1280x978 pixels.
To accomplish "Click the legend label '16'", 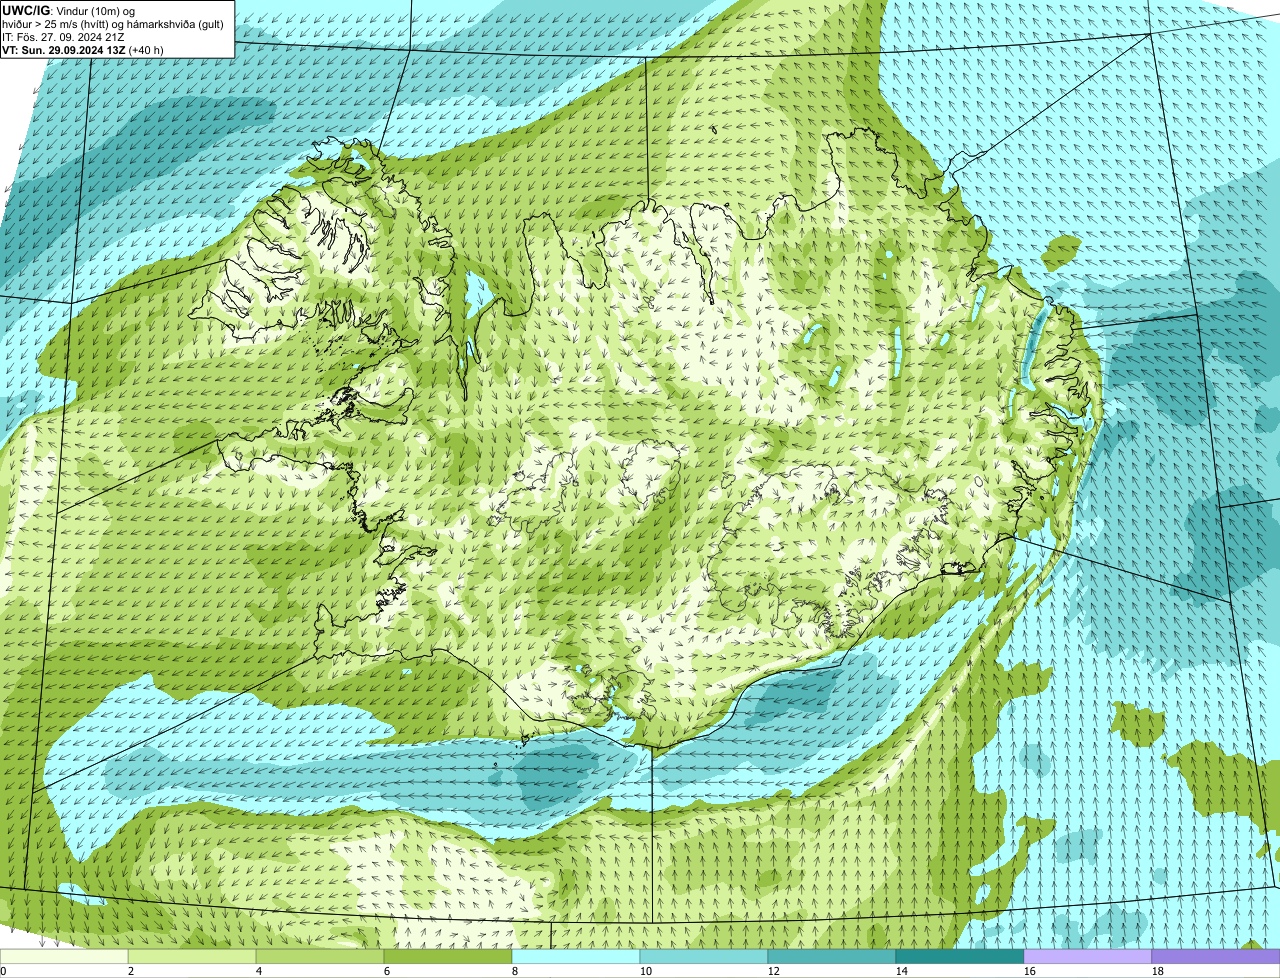I will [1030, 971].
